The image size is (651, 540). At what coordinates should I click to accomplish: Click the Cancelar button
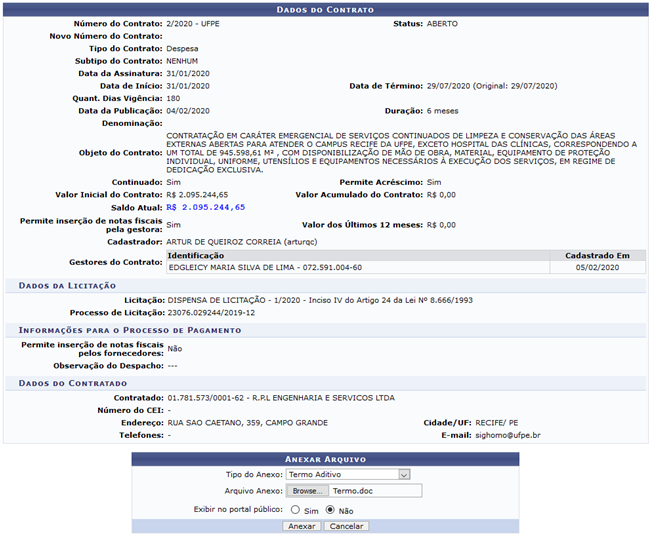coord(346,526)
